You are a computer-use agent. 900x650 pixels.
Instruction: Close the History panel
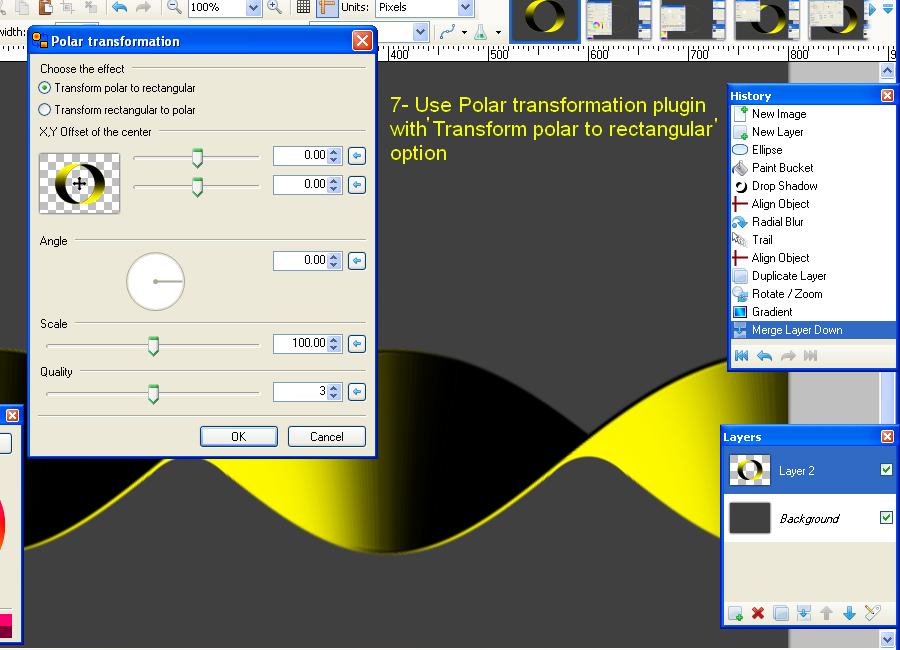click(887, 95)
